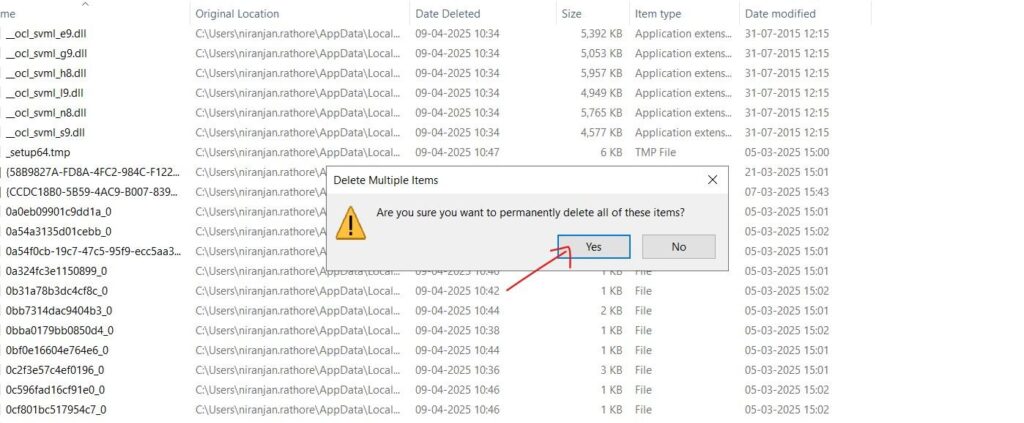Select file __ocl_svml_g9.dll
The height and width of the screenshot is (423, 1024).
46,54
